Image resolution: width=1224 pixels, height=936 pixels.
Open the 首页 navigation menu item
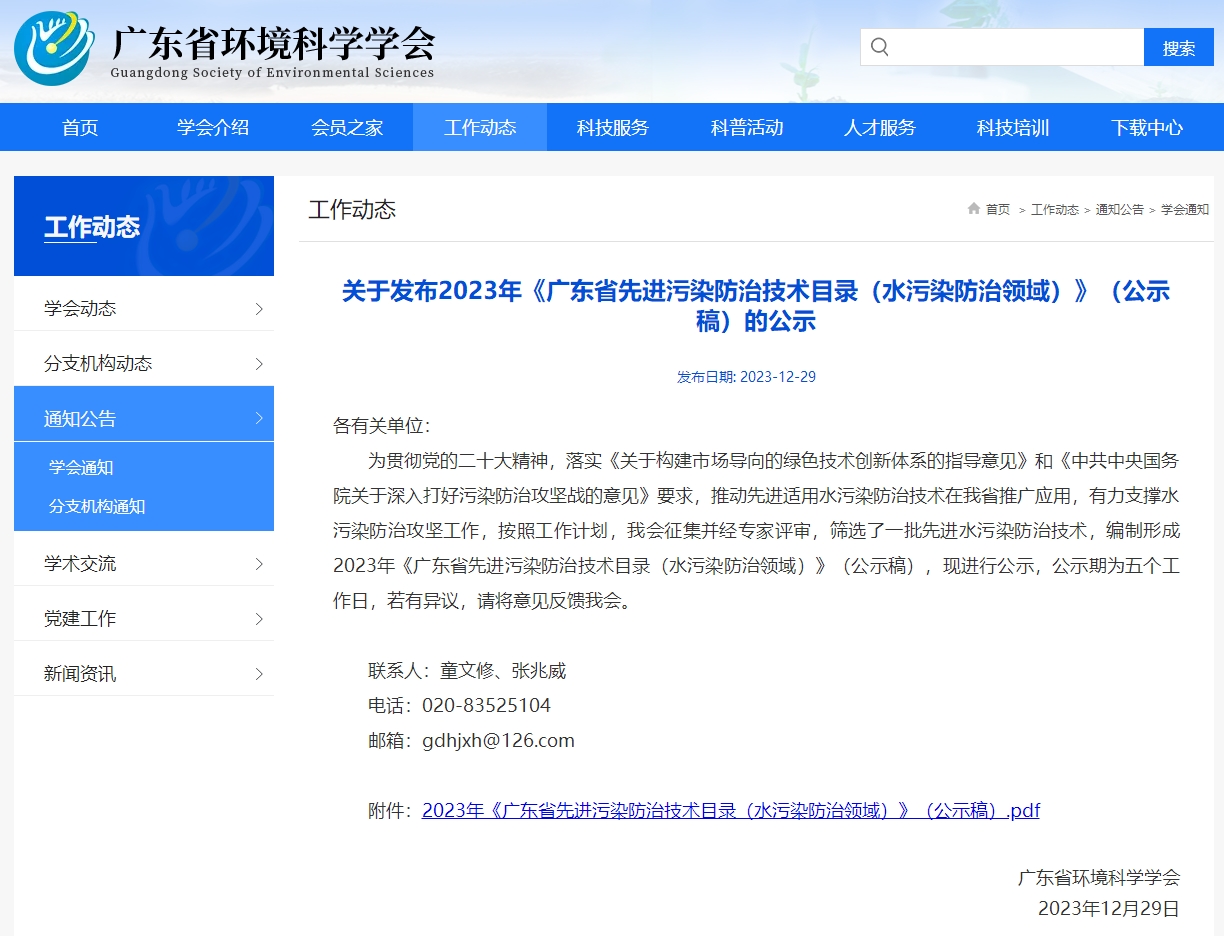tap(80, 128)
